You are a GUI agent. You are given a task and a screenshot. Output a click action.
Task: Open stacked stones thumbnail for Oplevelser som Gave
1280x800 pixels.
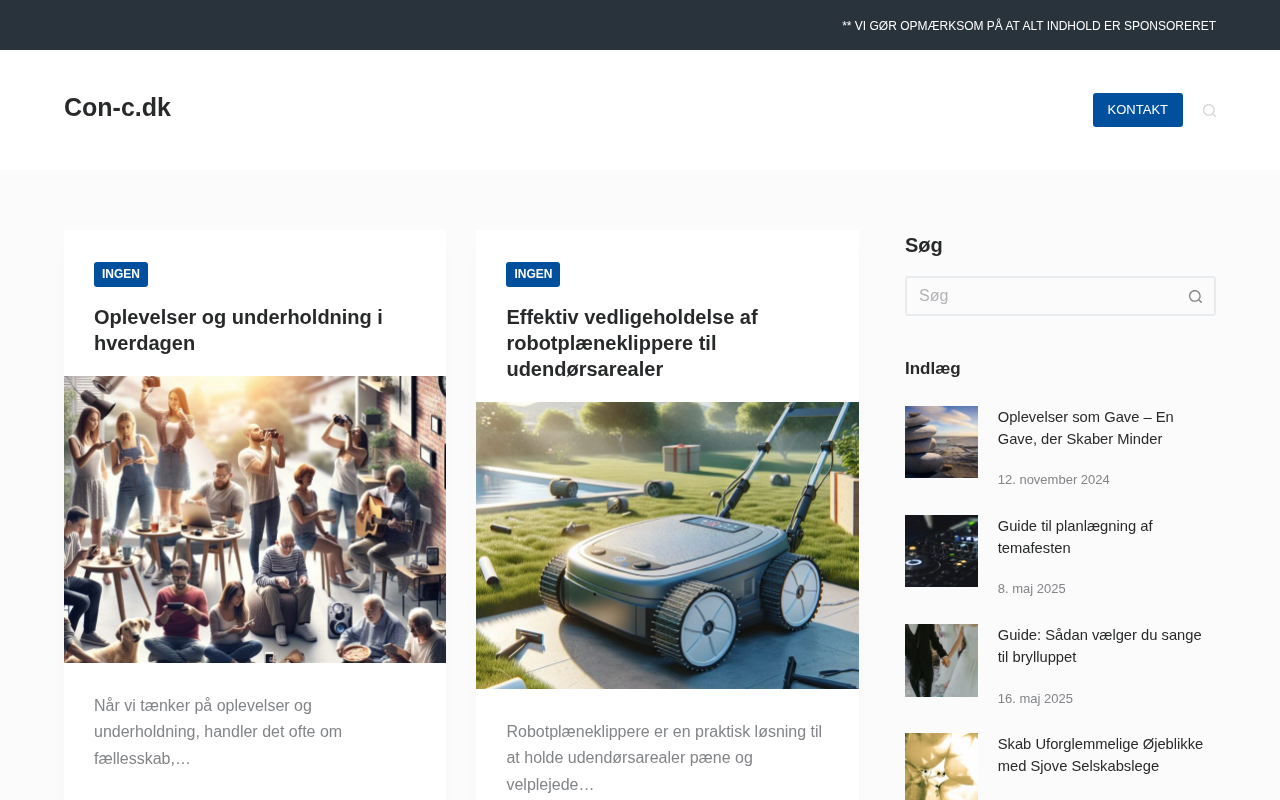point(941,442)
